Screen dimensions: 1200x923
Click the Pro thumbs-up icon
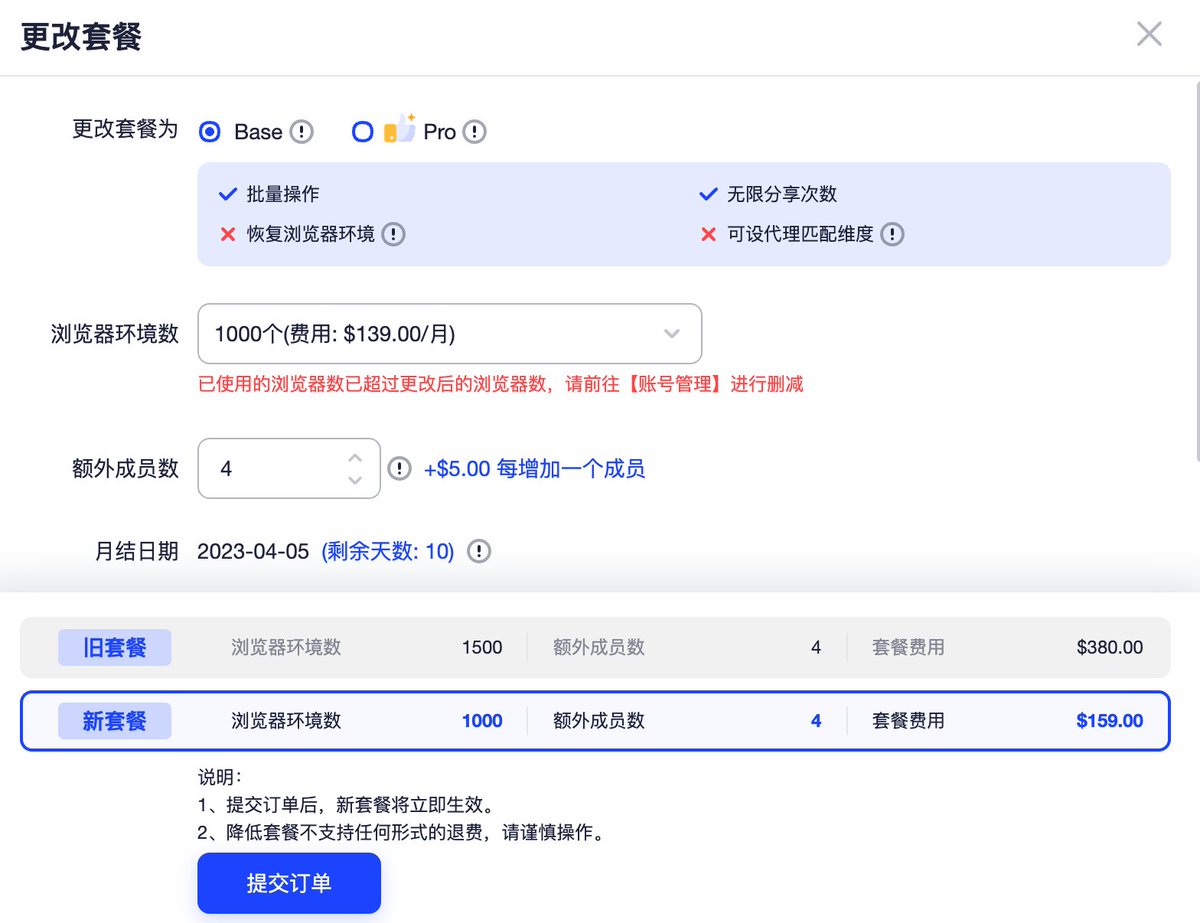399,129
